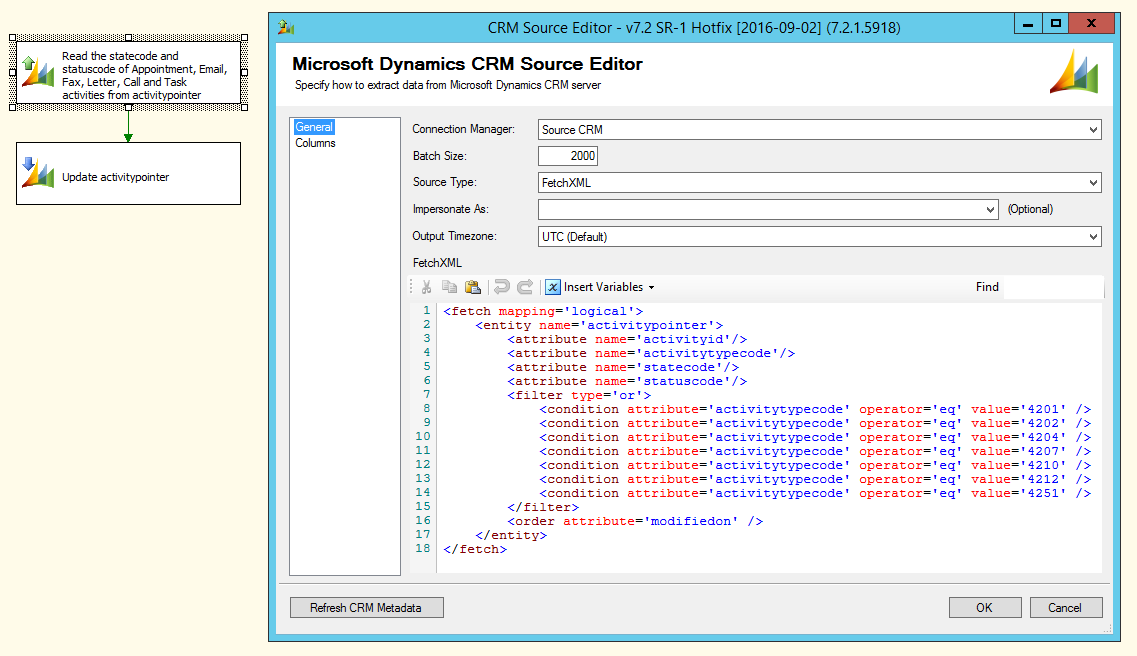Click the attribute name='activityid' line
1137x656 pixels.
click(x=627, y=339)
